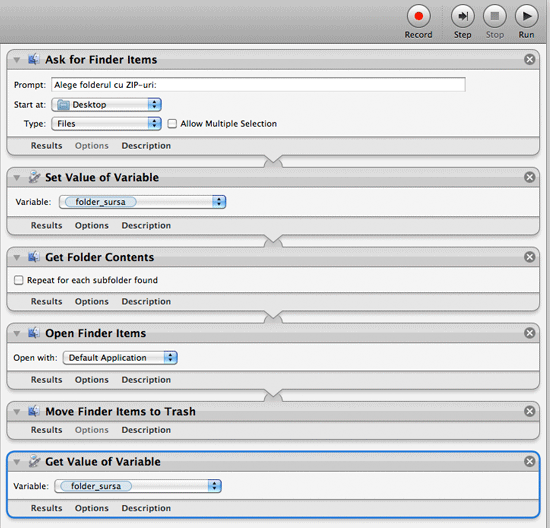This screenshot has height=528, width=550.
Task: Click the Stop workflow button
Action: coord(495,16)
